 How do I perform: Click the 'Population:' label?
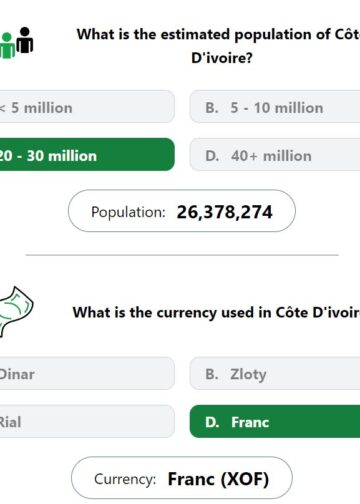[128, 212]
